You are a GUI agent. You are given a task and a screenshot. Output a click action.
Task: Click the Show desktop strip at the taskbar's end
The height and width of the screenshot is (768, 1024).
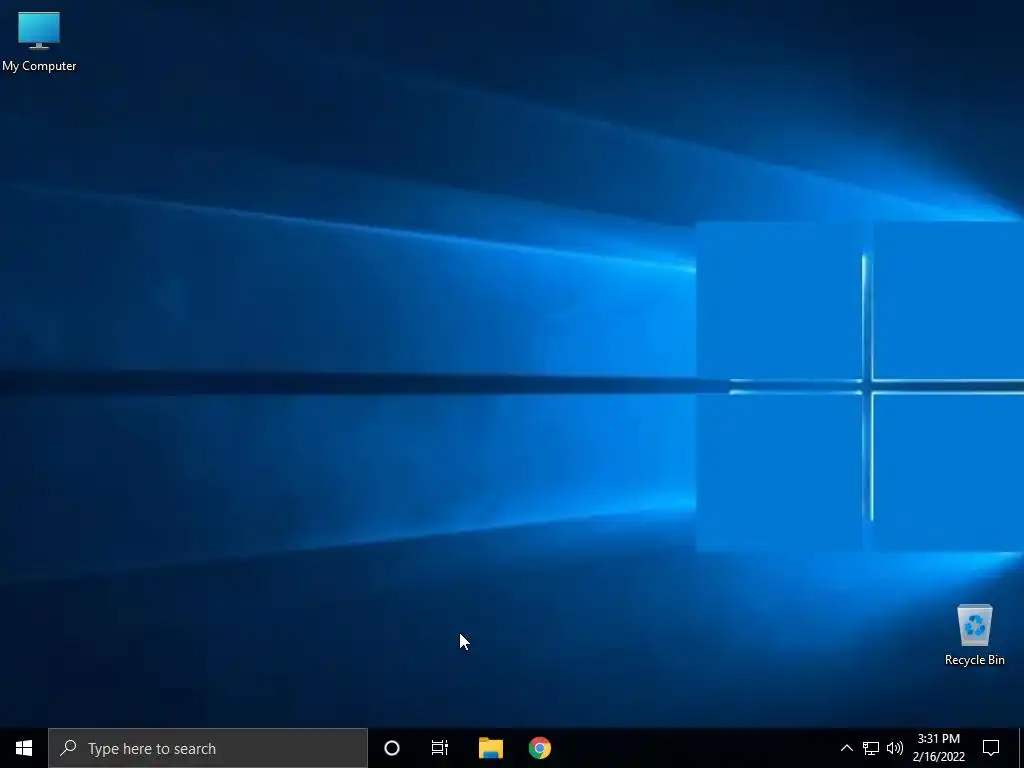(1021, 748)
